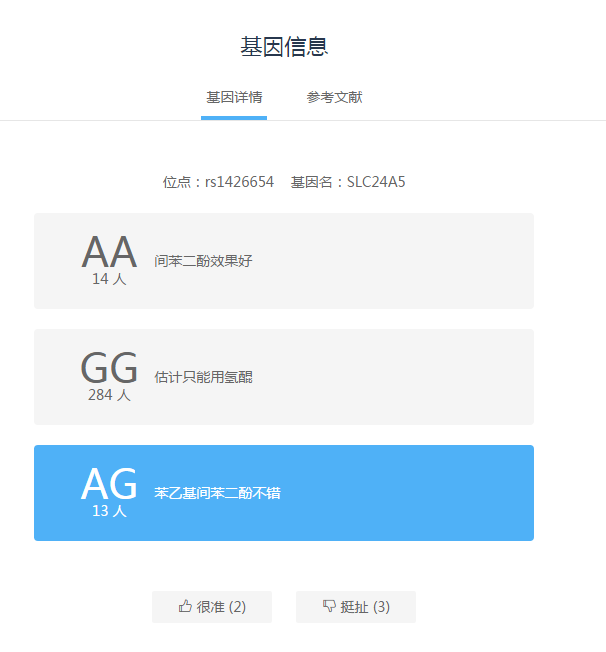Open the 参考文献 tab
The image size is (606, 652).
click(x=334, y=98)
